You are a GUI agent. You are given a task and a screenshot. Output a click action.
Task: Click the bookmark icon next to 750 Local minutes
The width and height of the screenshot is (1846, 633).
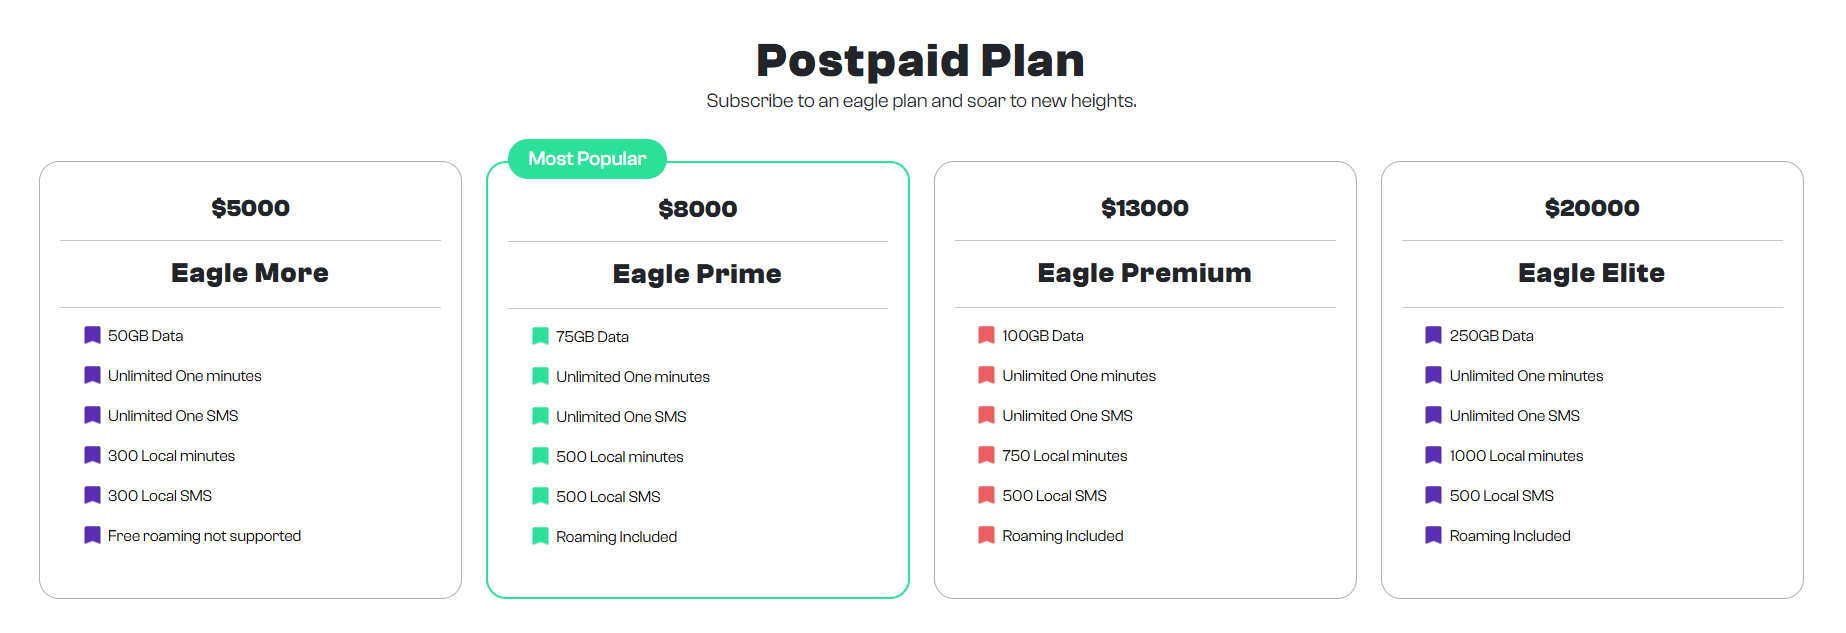click(x=986, y=455)
